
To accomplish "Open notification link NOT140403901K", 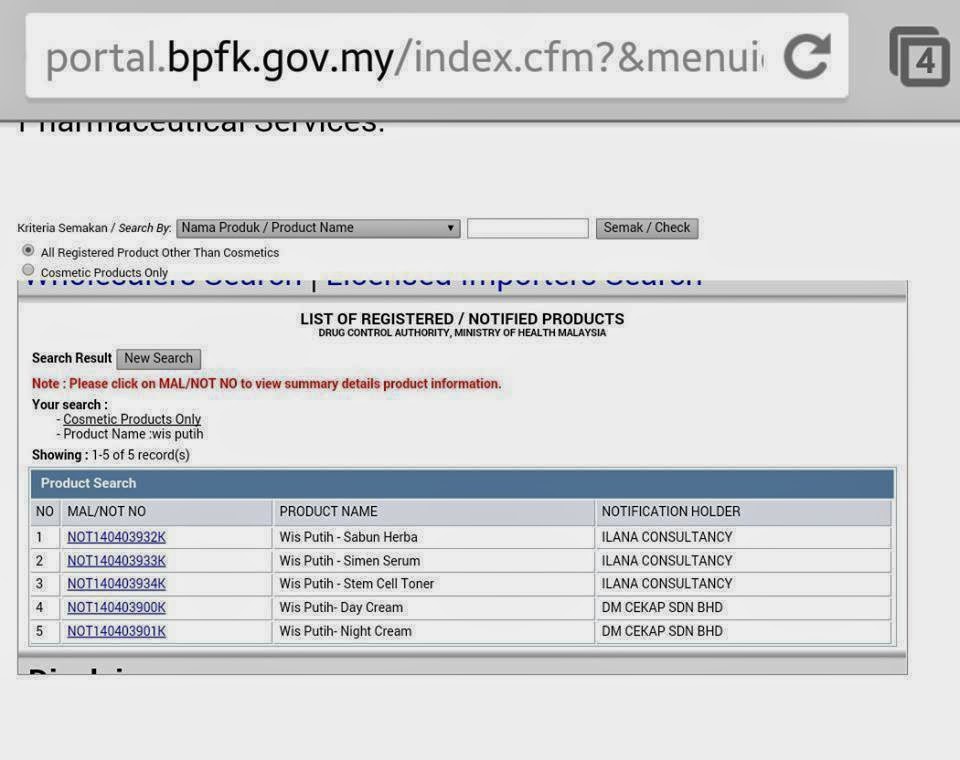I will click(x=116, y=631).
